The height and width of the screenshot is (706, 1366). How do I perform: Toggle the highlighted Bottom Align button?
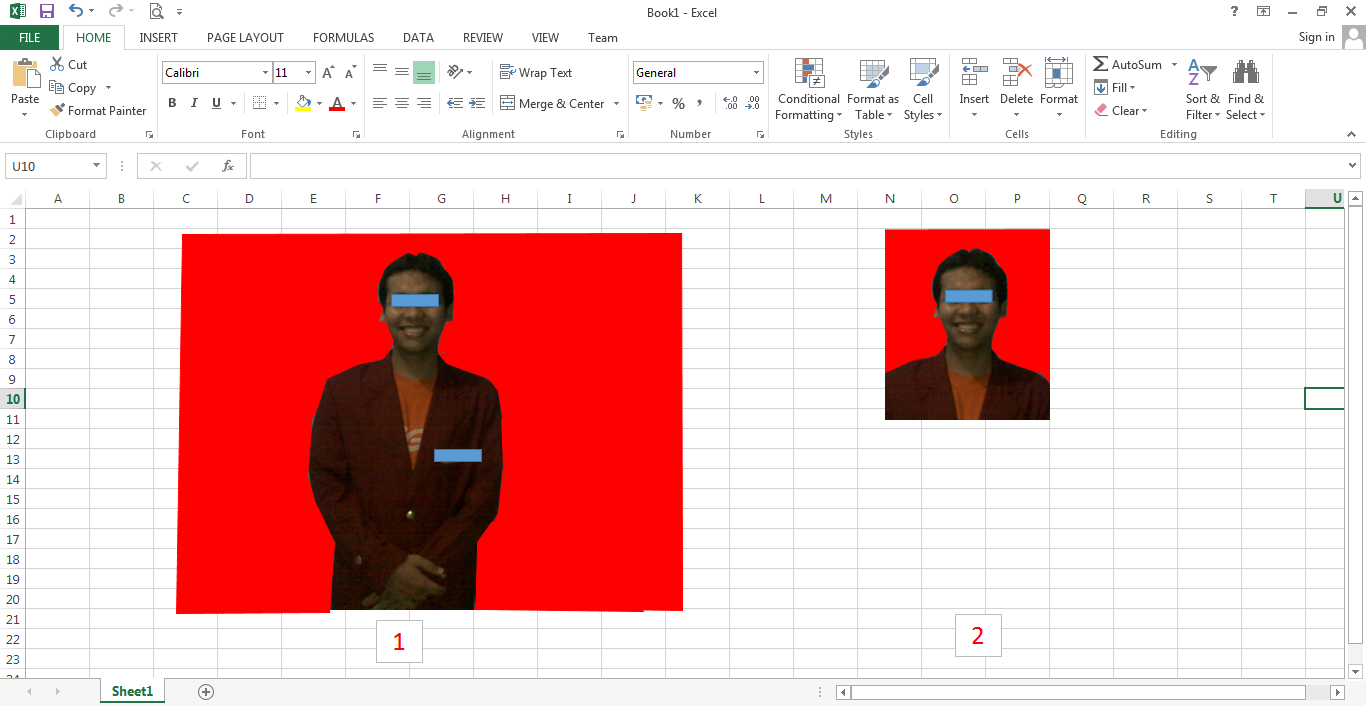[x=424, y=72]
